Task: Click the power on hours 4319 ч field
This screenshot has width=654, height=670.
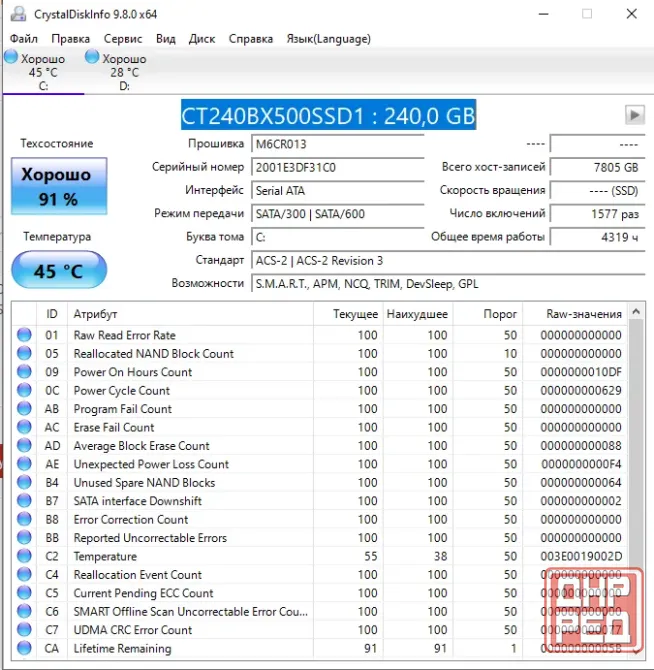Action: pos(597,237)
